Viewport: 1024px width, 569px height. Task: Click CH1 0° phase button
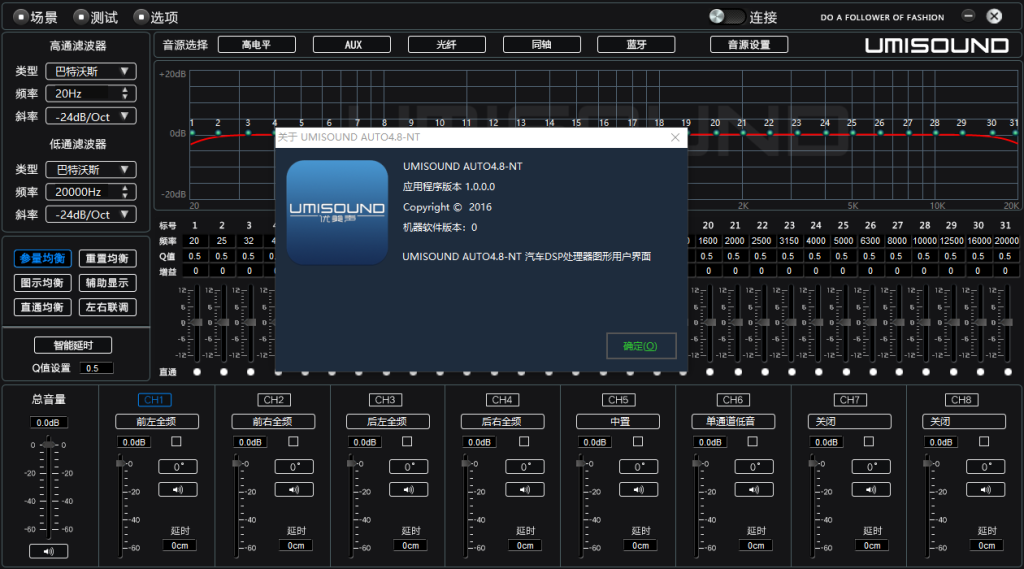click(x=178, y=466)
